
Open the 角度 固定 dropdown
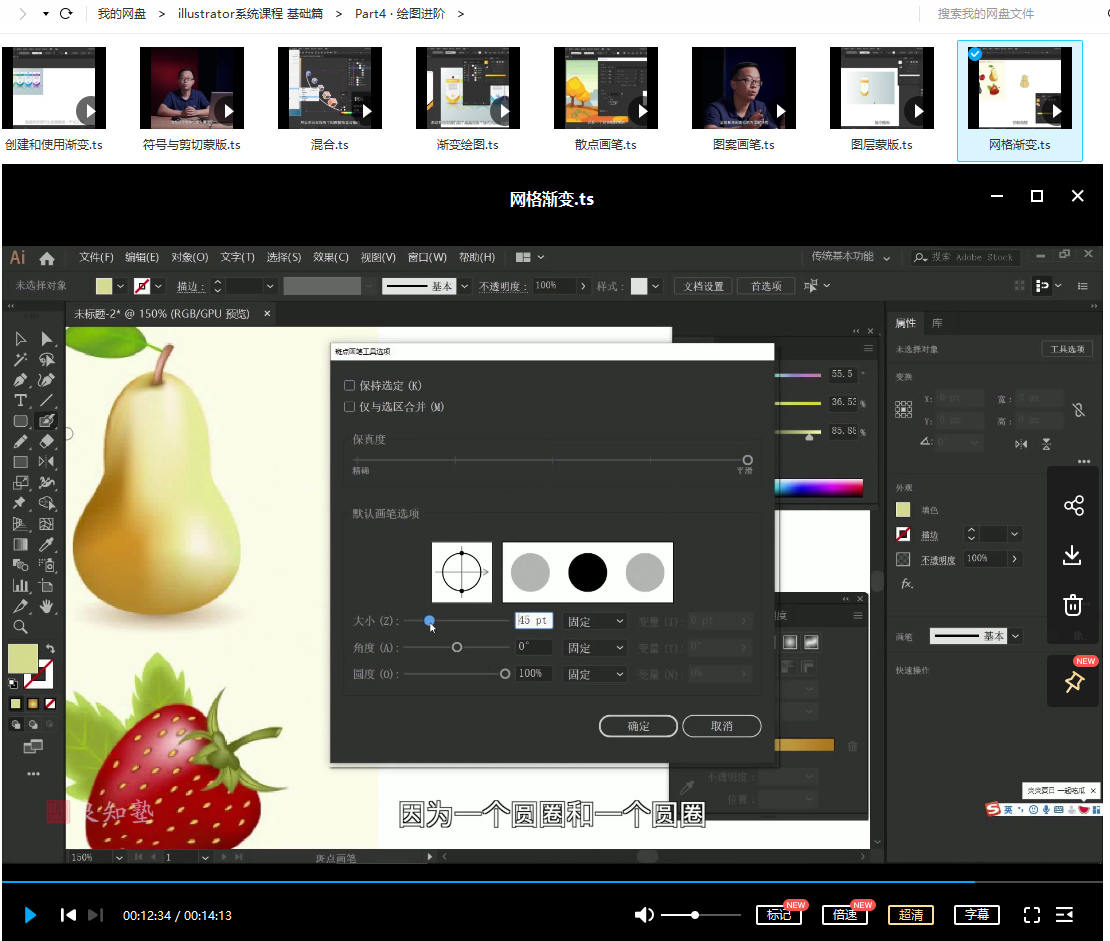coord(595,648)
